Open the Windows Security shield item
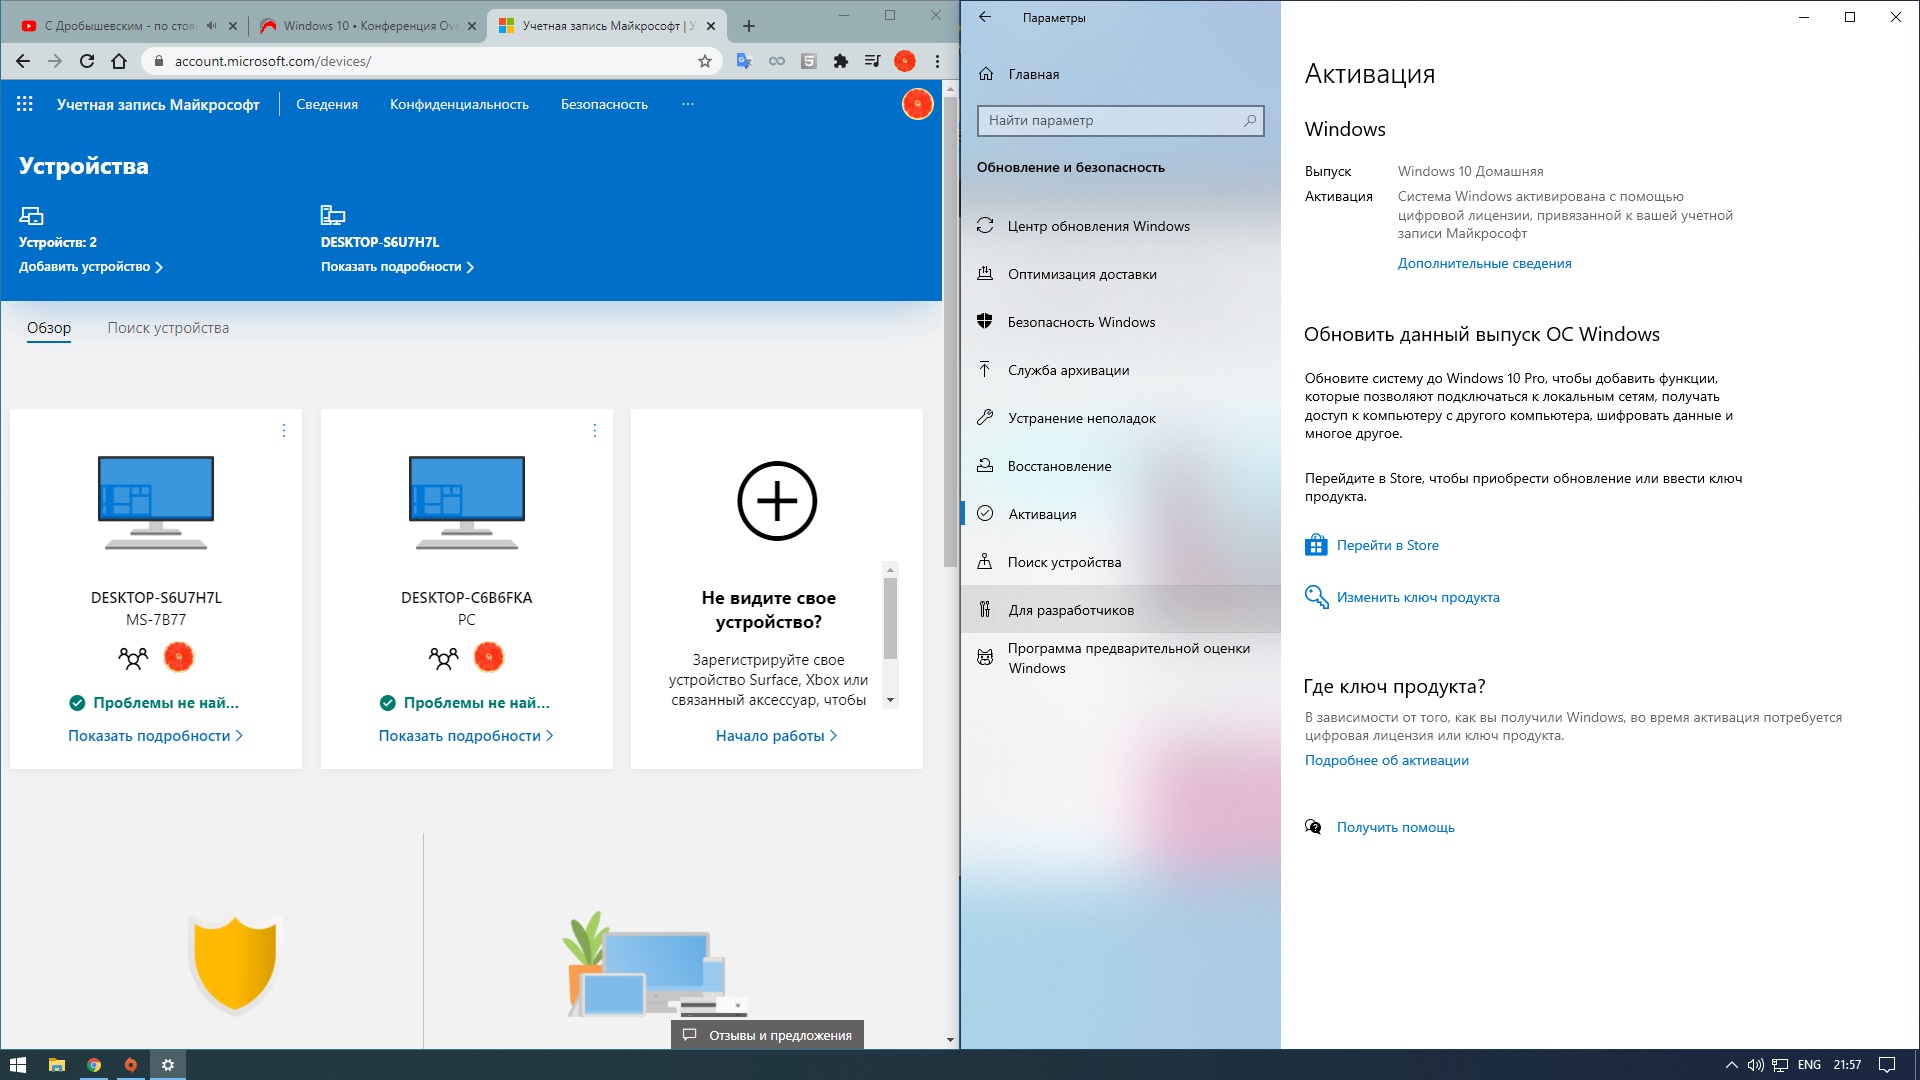The height and width of the screenshot is (1080, 1920). point(1081,322)
